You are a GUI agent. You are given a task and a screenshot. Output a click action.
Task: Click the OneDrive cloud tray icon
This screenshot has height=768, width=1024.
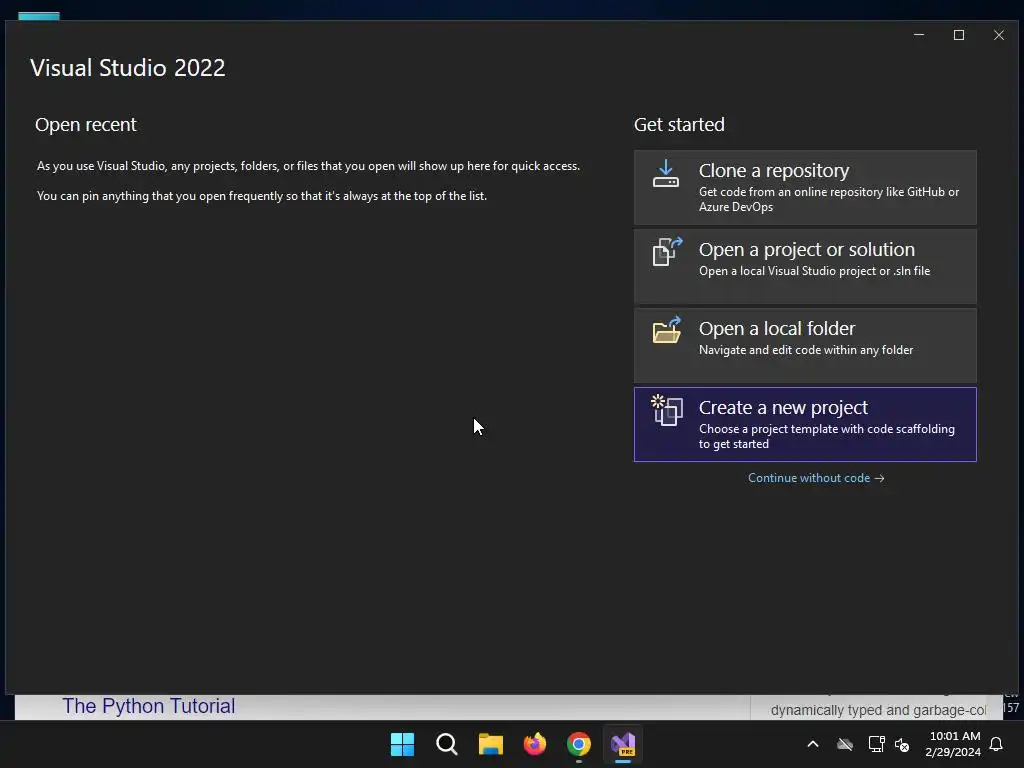tap(844, 744)
